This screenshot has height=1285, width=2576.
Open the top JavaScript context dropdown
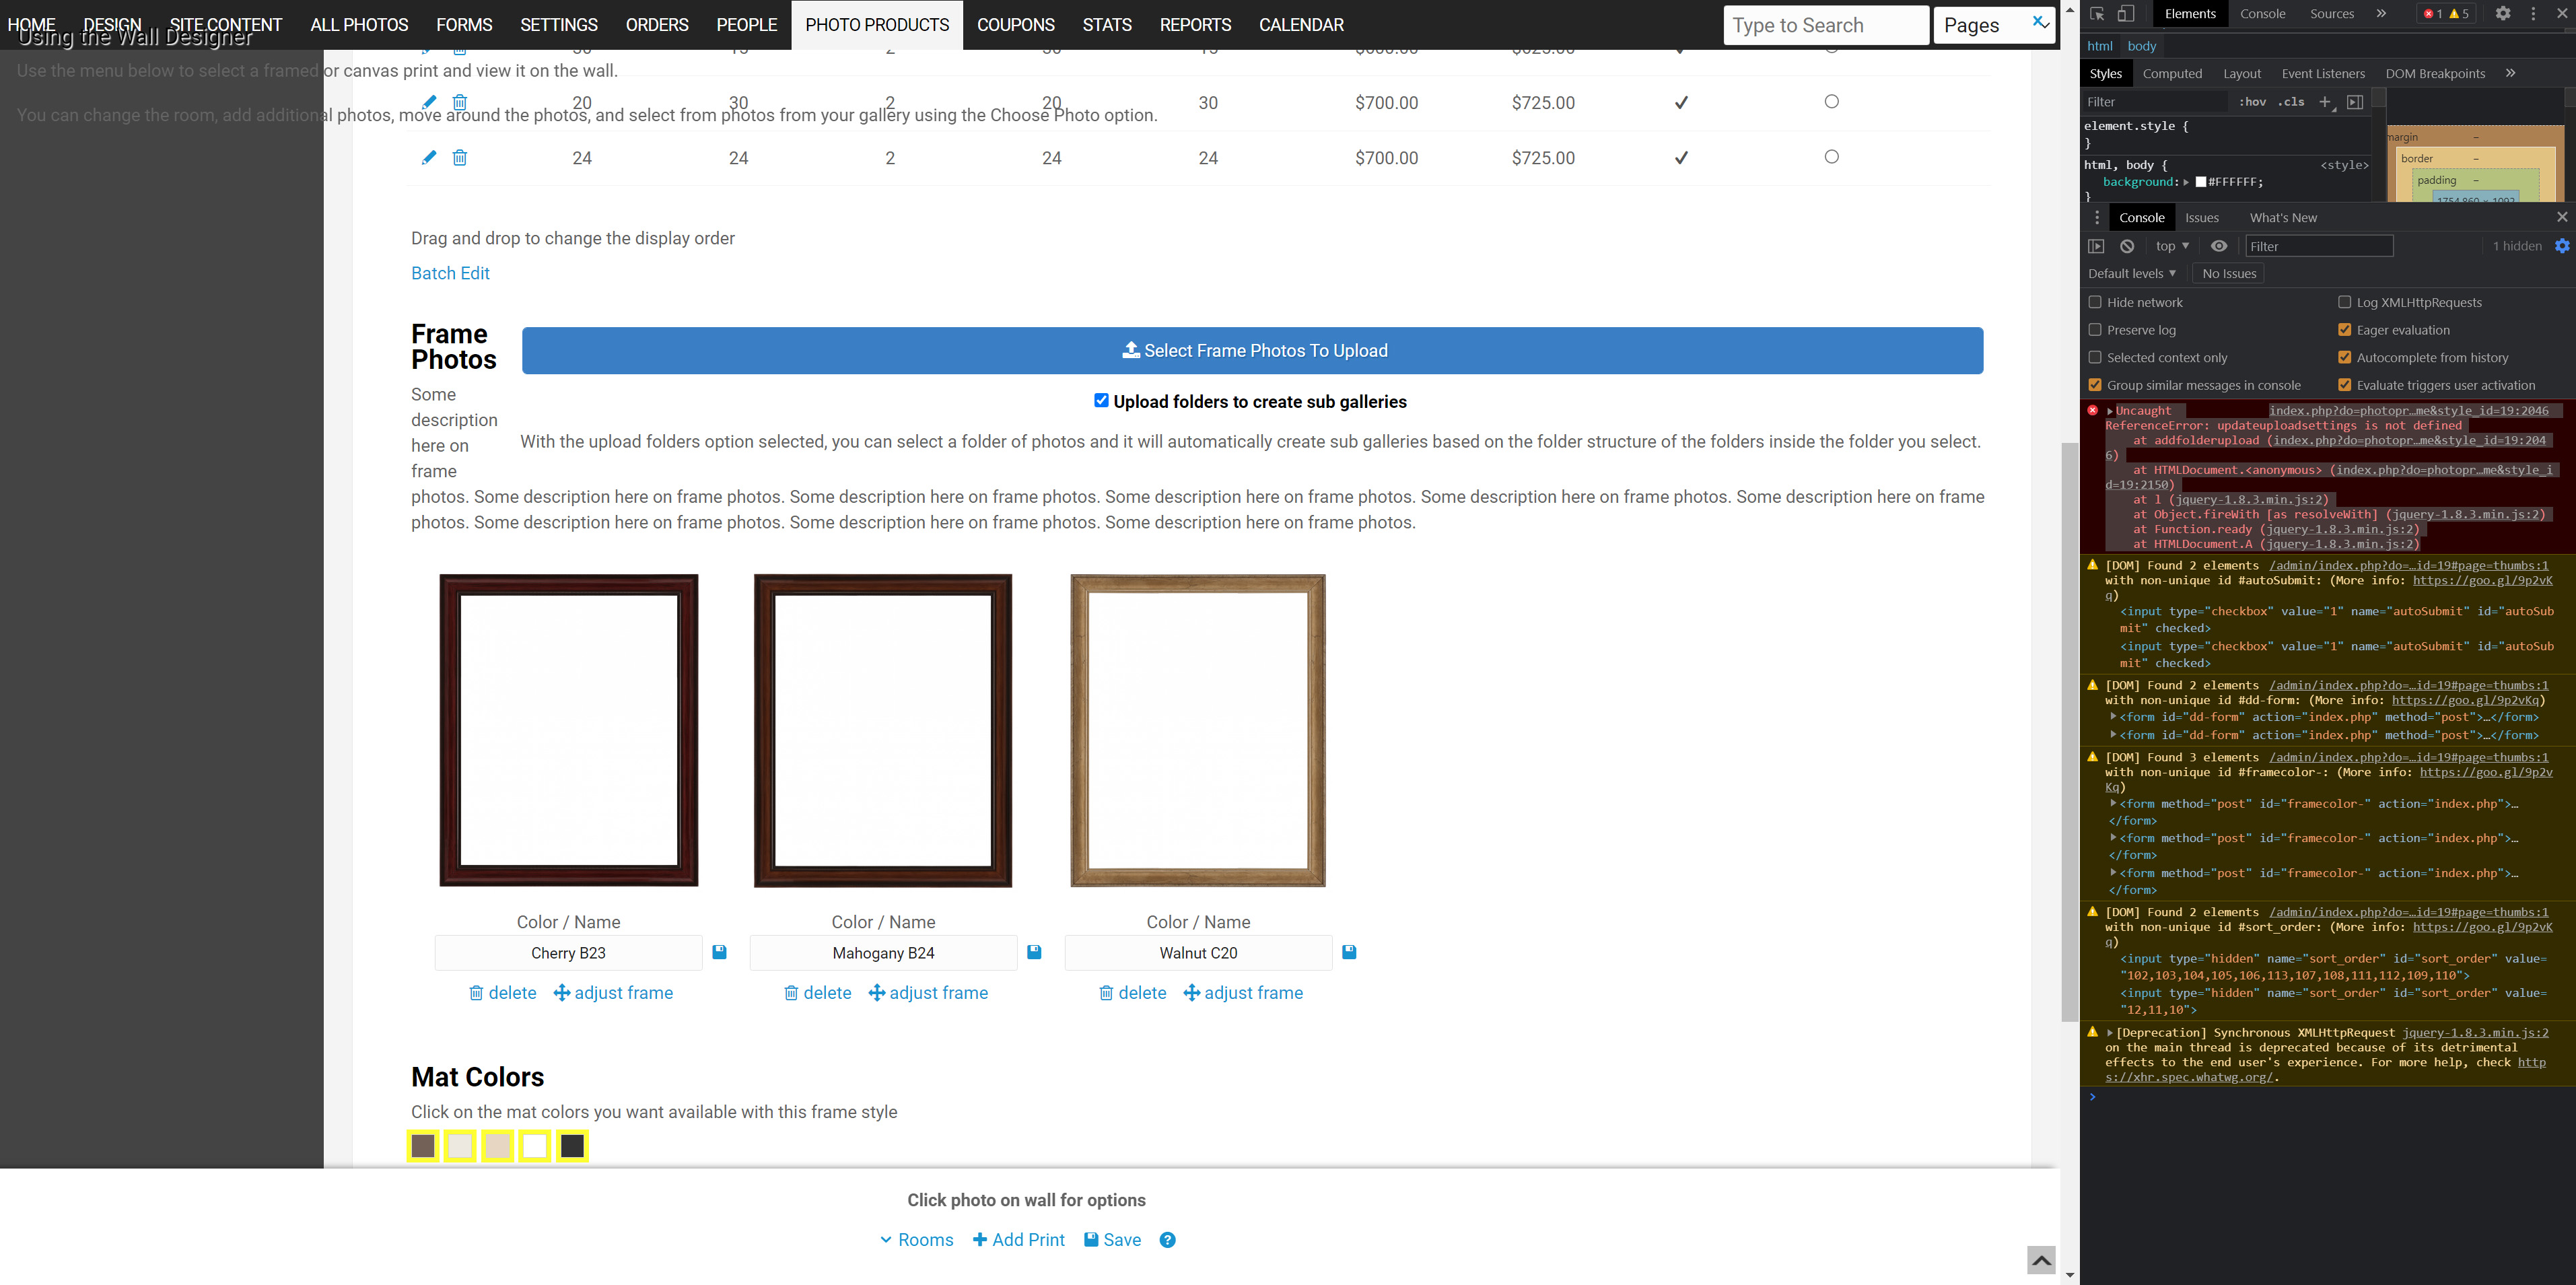click(2172, 246)
